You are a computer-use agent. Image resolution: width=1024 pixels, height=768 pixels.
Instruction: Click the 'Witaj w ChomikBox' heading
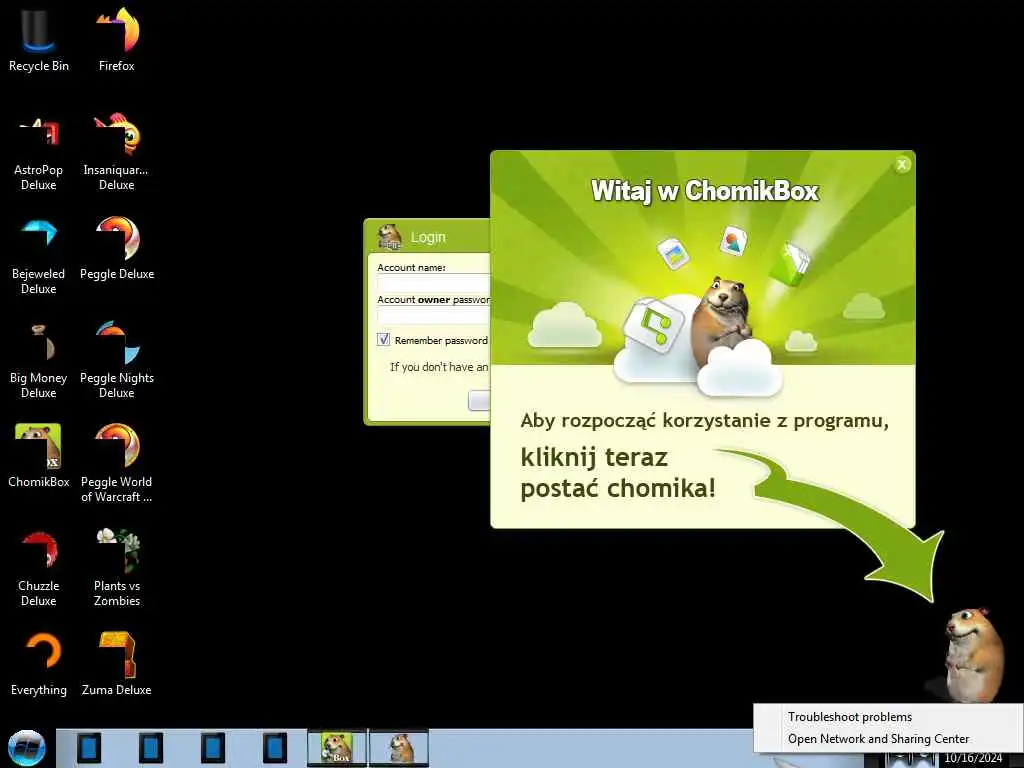point(705,191)
